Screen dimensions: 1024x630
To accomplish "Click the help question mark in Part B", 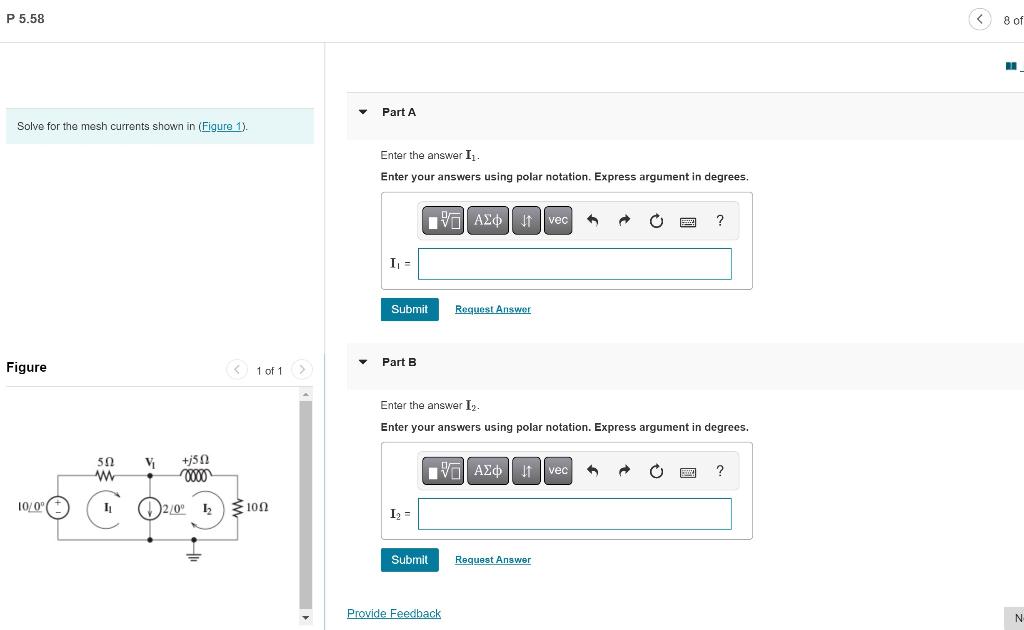I will 719,470.
